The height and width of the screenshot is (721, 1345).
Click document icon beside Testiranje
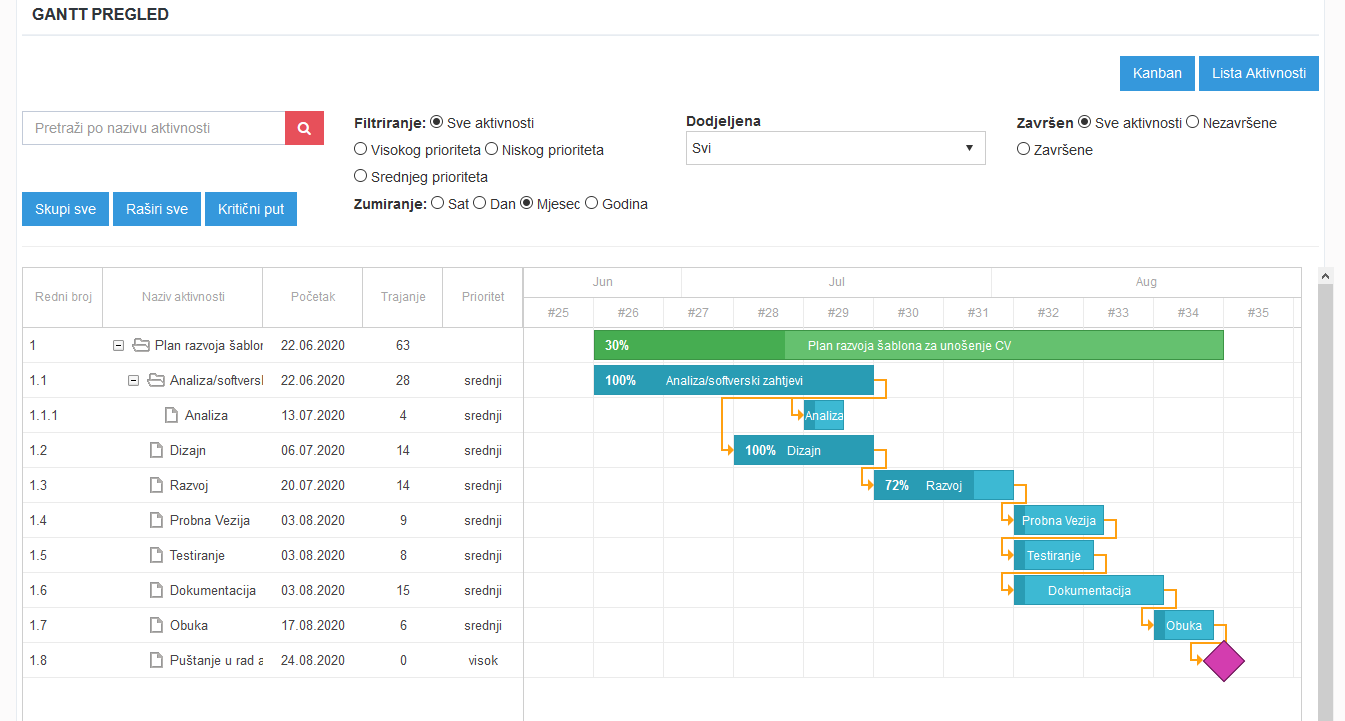coord(156,555)
